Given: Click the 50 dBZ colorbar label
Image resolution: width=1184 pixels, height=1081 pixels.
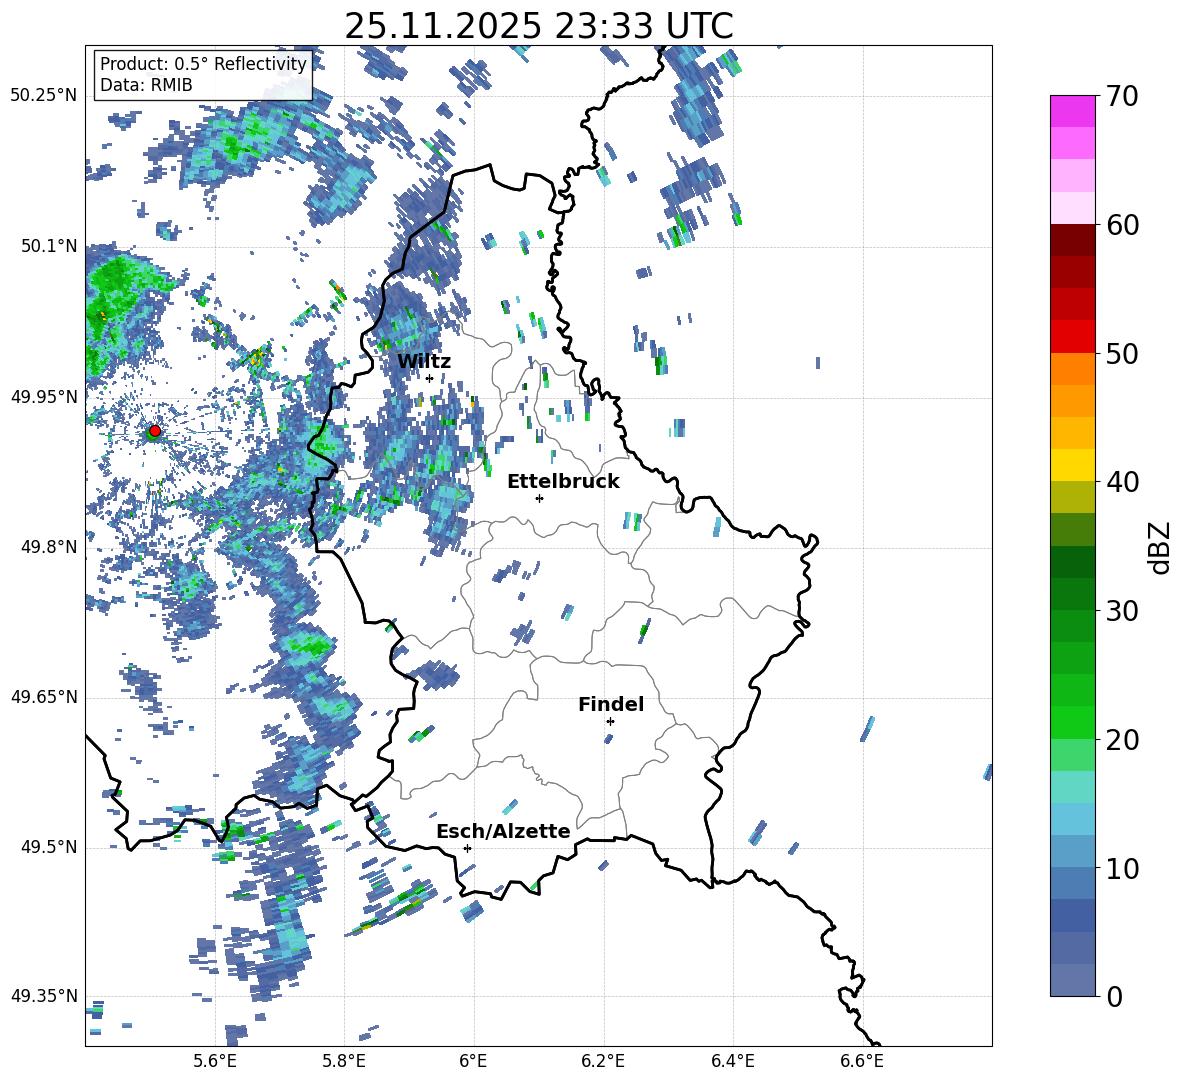Looking at the screenshot, I should click(1122, 354).
